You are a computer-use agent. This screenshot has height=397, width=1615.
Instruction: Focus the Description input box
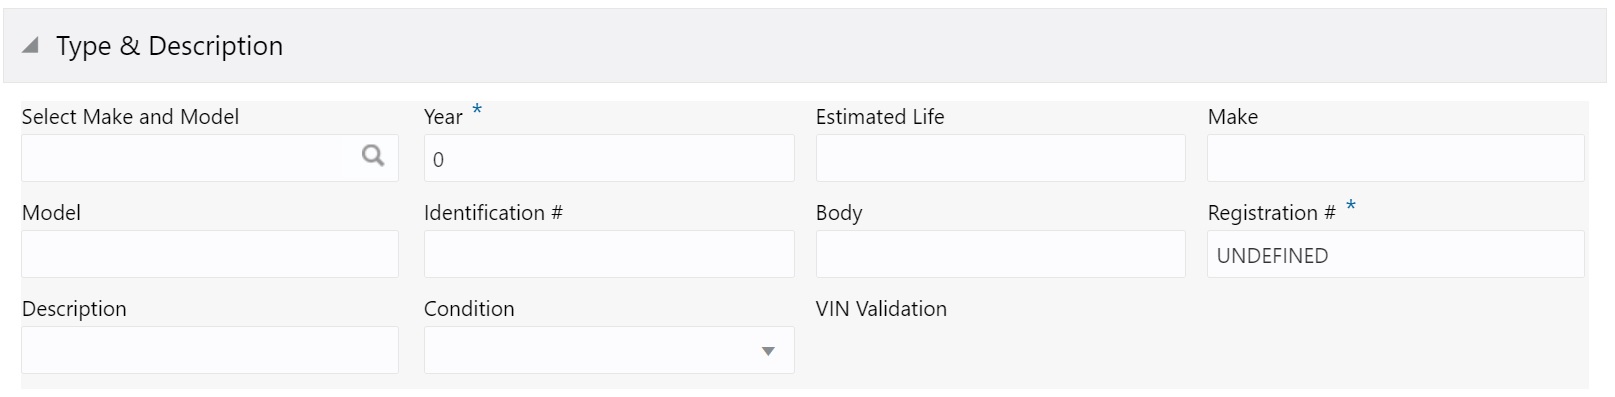click(210, 350)
